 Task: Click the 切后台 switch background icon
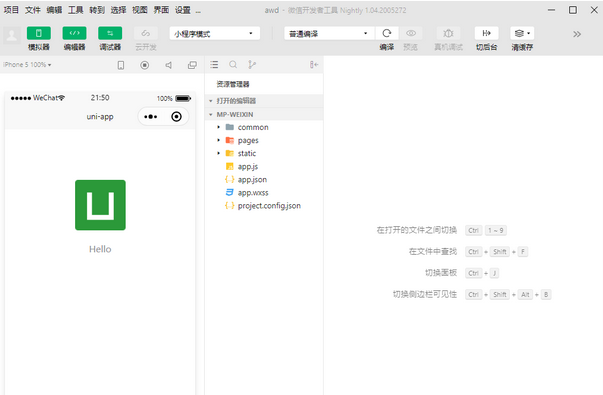point(486,33)
